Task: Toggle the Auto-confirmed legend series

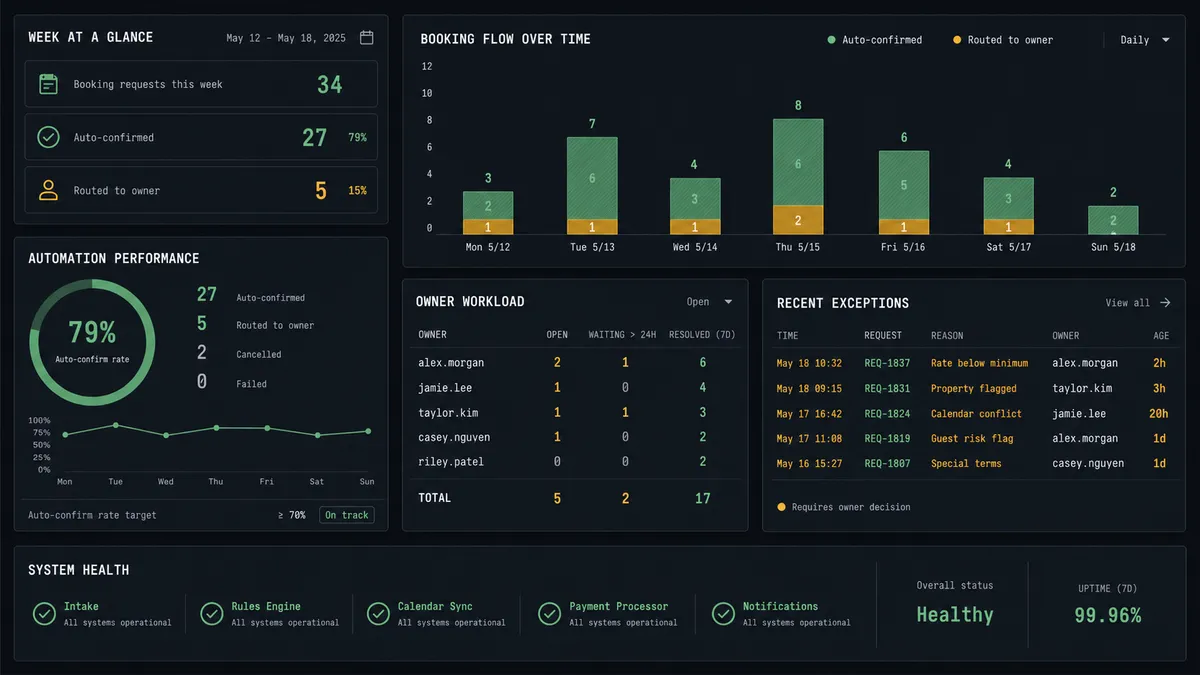Action: click(x=875, y=40)
